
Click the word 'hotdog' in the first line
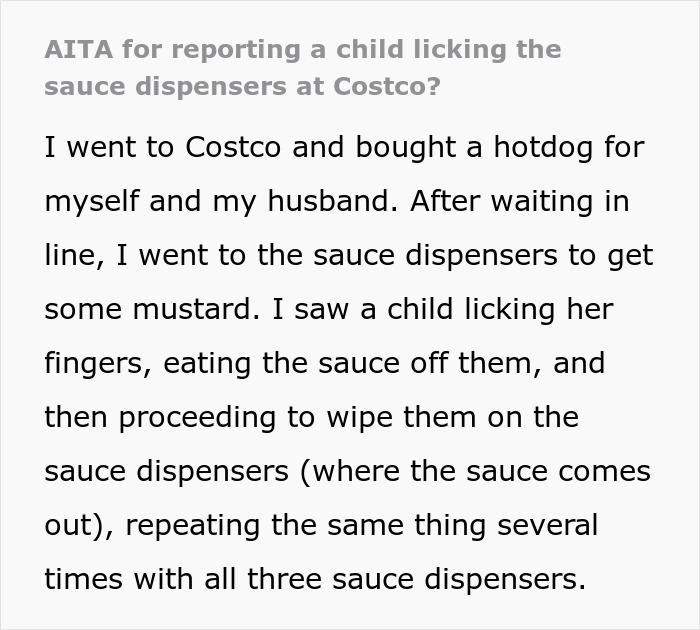[x=543, y=148]
